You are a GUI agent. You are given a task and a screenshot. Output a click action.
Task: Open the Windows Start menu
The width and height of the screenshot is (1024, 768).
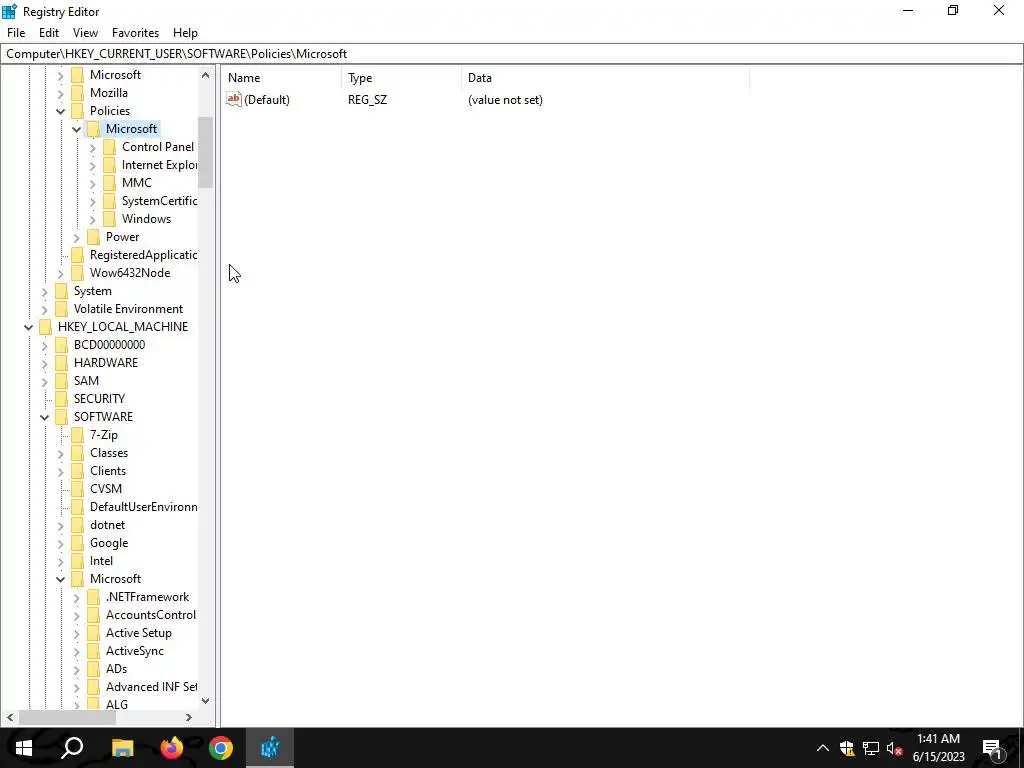24,748
